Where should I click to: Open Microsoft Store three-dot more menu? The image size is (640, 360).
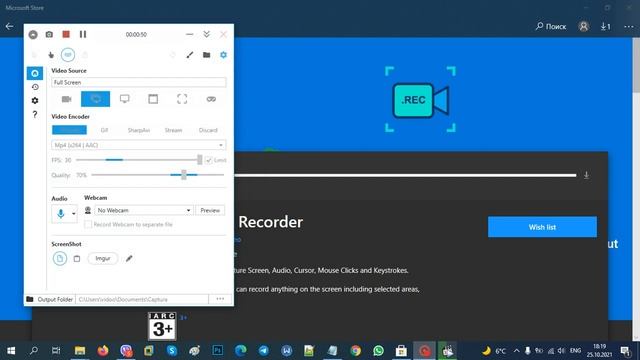(629, 27)
